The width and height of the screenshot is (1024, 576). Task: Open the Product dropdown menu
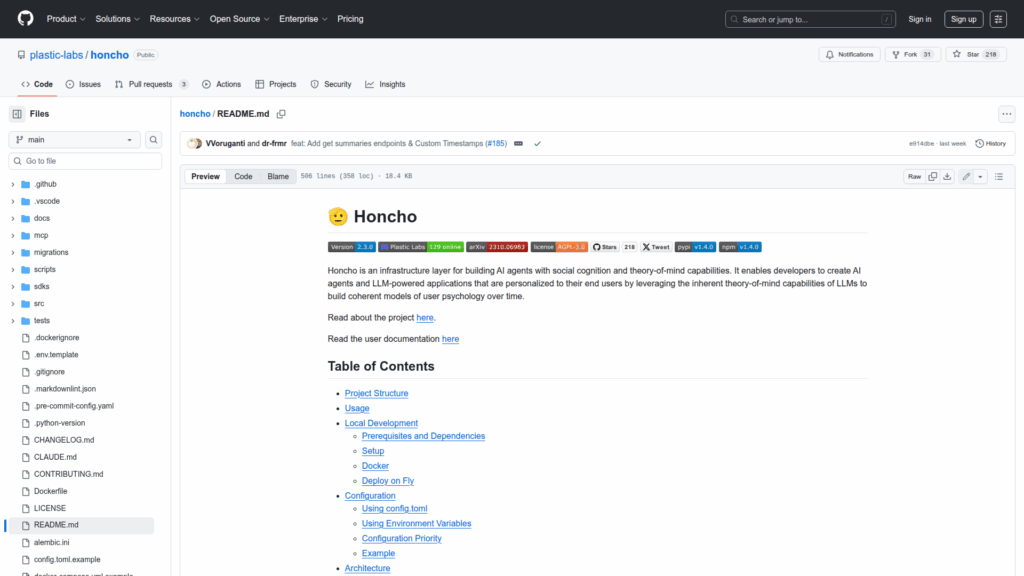click(x=66, y=19)
